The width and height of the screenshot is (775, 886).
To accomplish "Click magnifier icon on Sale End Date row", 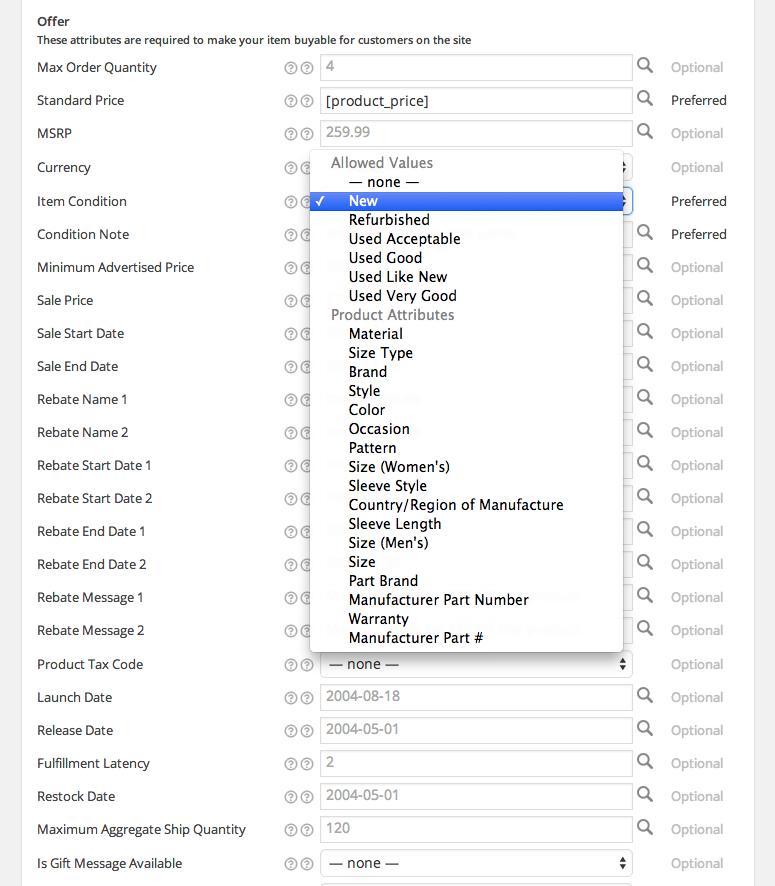I will pos(645,364).
